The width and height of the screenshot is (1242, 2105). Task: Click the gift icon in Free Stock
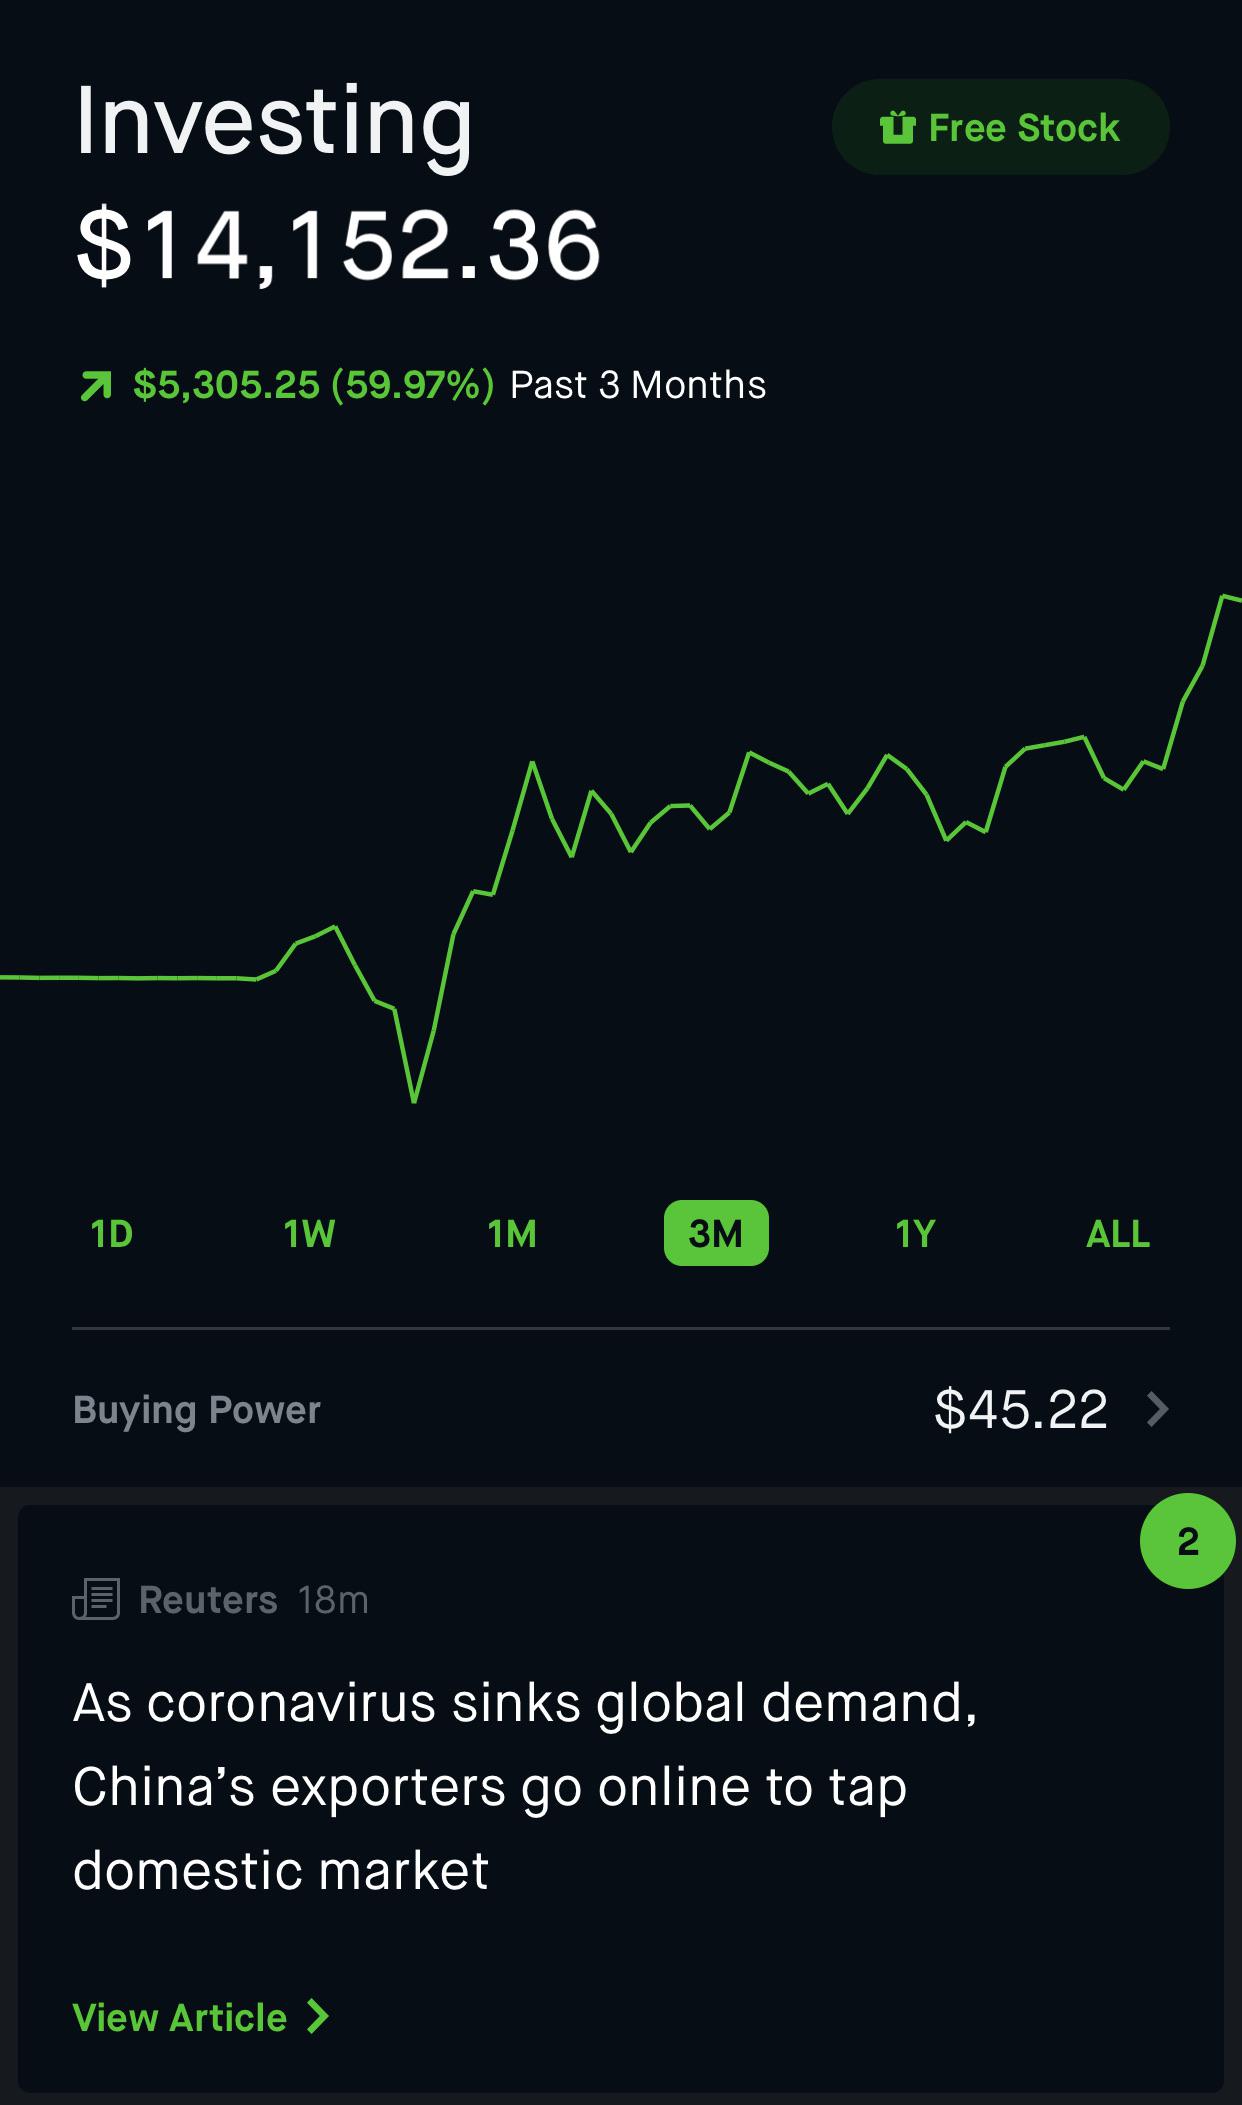[x=897, y=128]
